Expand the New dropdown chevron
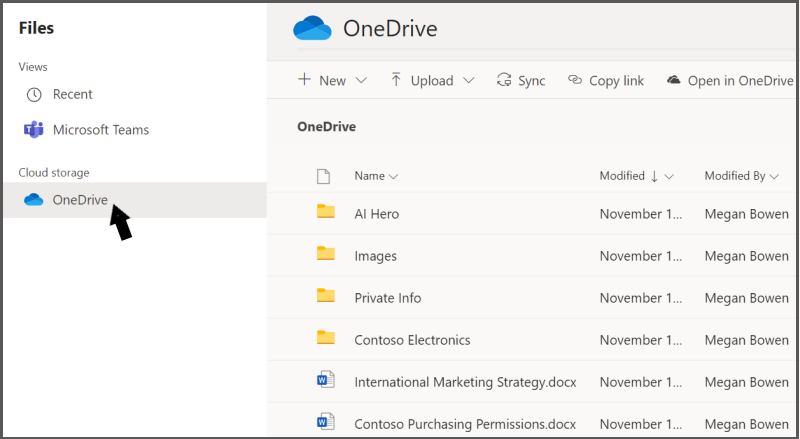The image size is (800, 439). click(x=361, y=81)
